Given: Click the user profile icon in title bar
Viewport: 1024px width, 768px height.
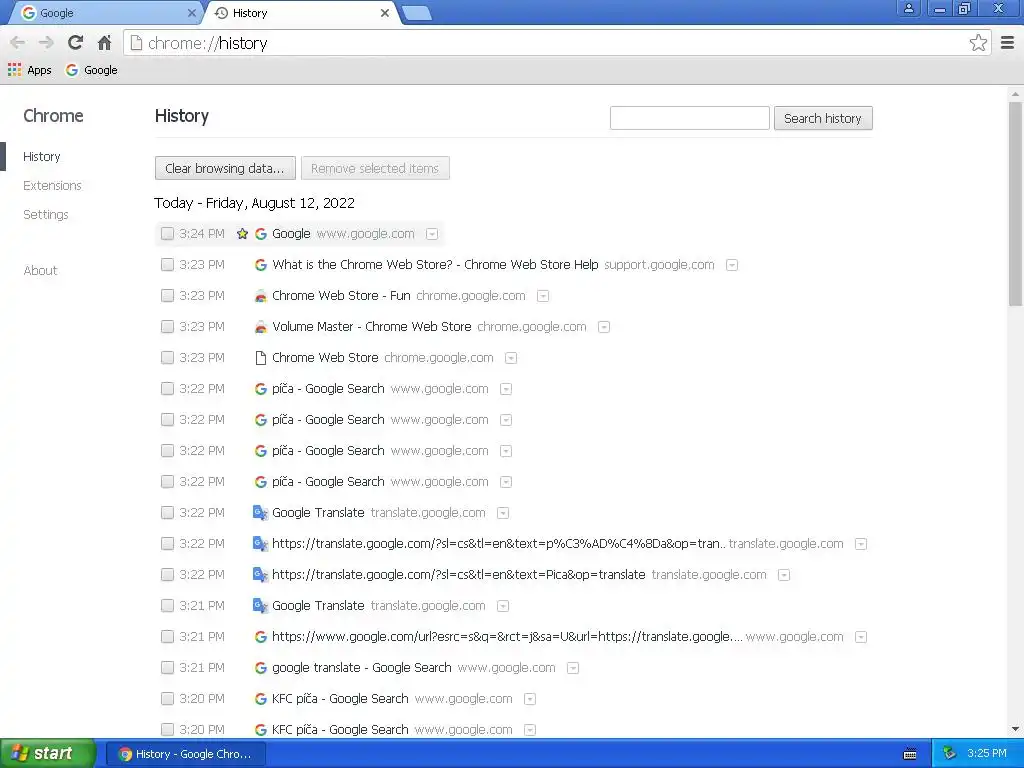Looking at the screenshot, I should click(x=908, y=9).
